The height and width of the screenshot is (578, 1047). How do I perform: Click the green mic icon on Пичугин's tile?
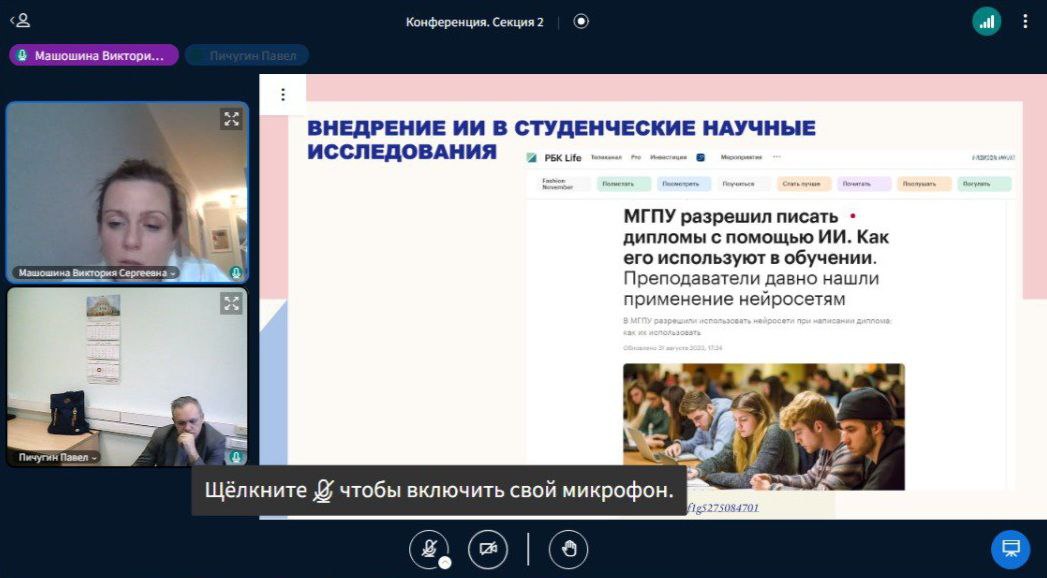click(236, 457)
